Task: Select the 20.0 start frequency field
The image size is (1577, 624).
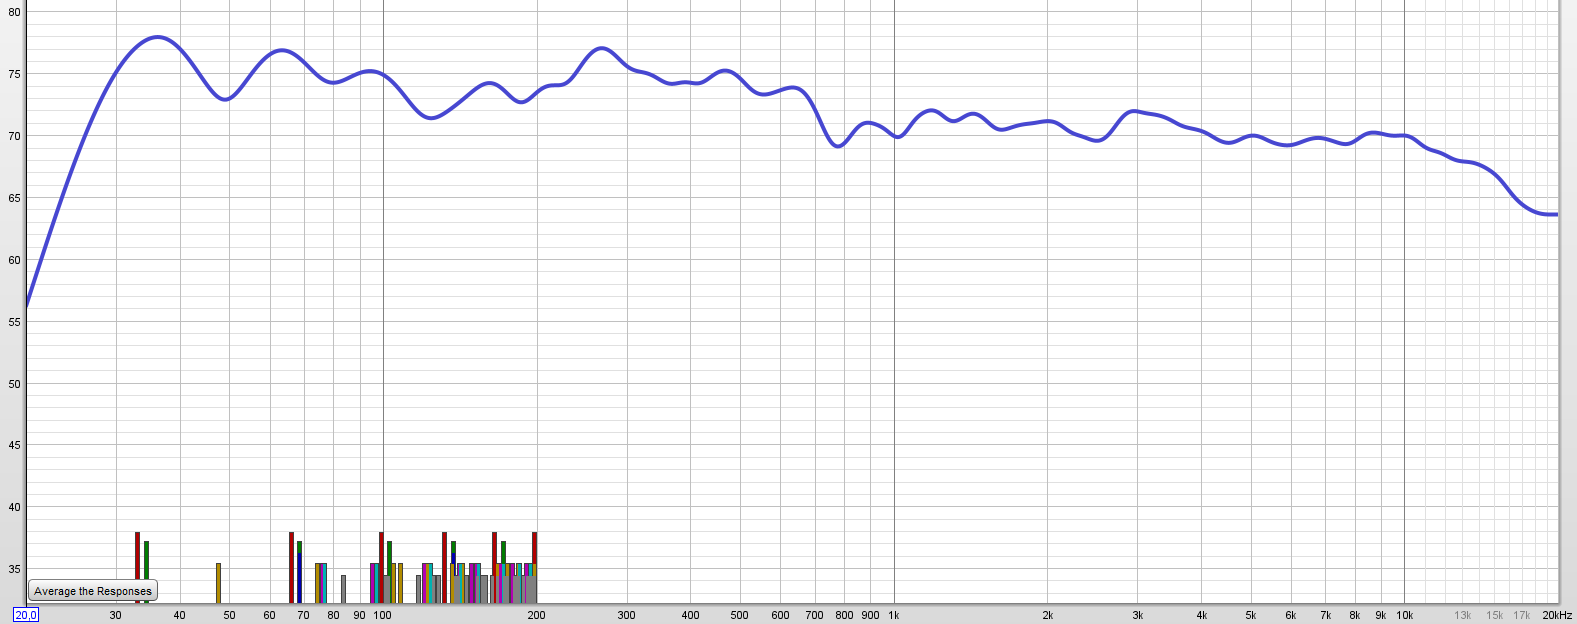Action: point(26,615)
